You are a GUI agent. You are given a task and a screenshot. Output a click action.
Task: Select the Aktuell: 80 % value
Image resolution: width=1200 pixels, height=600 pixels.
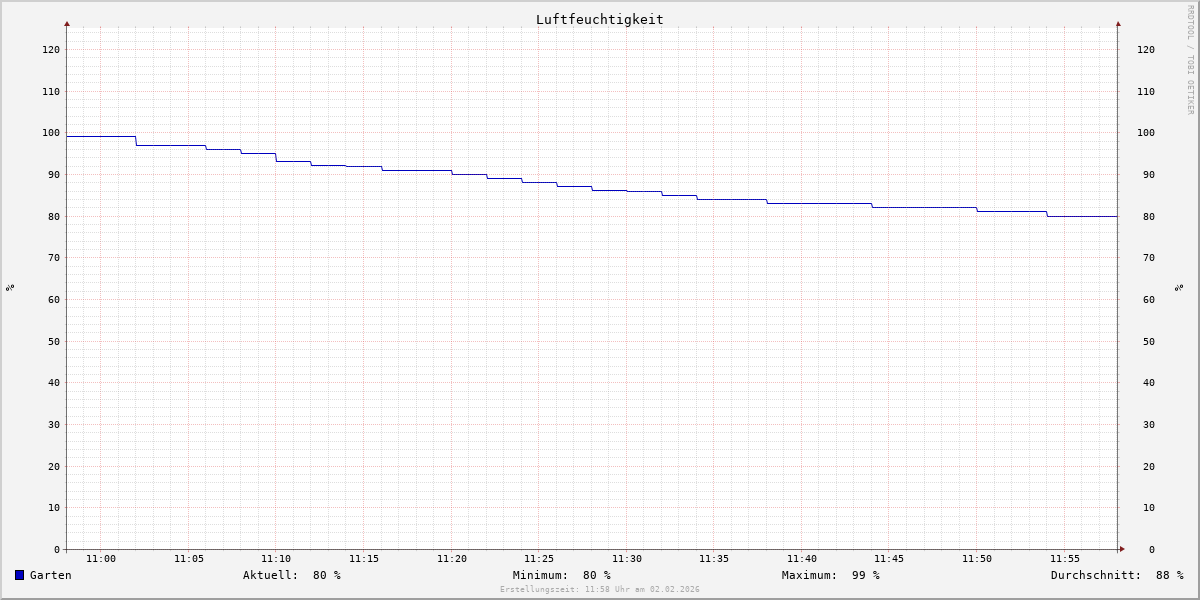[x=292, y=575]
